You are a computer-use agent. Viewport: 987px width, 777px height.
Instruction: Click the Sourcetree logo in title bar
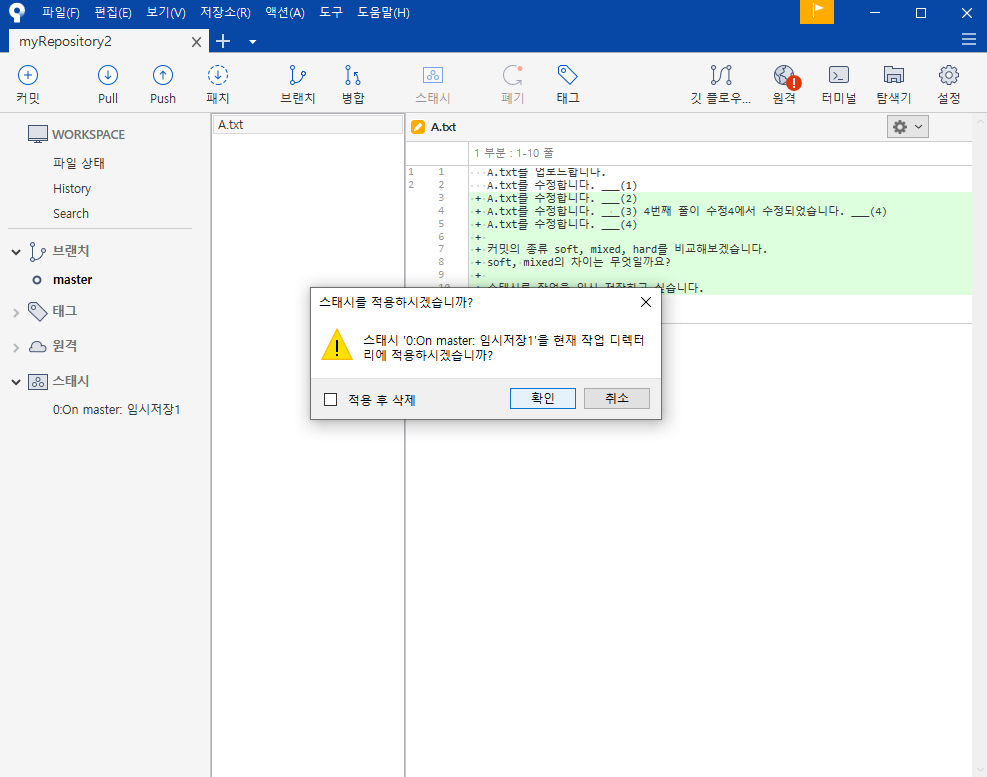coord(17,12)
